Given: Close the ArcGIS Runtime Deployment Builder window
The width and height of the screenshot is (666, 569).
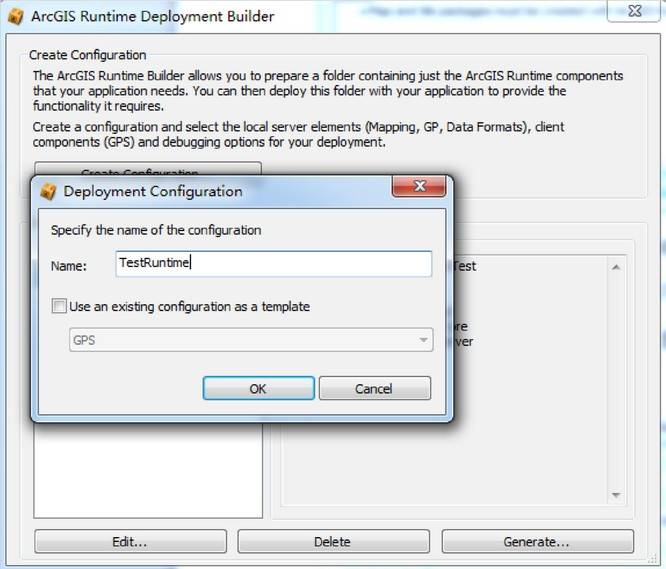Looking at the screenshot, I should (635, 11).
